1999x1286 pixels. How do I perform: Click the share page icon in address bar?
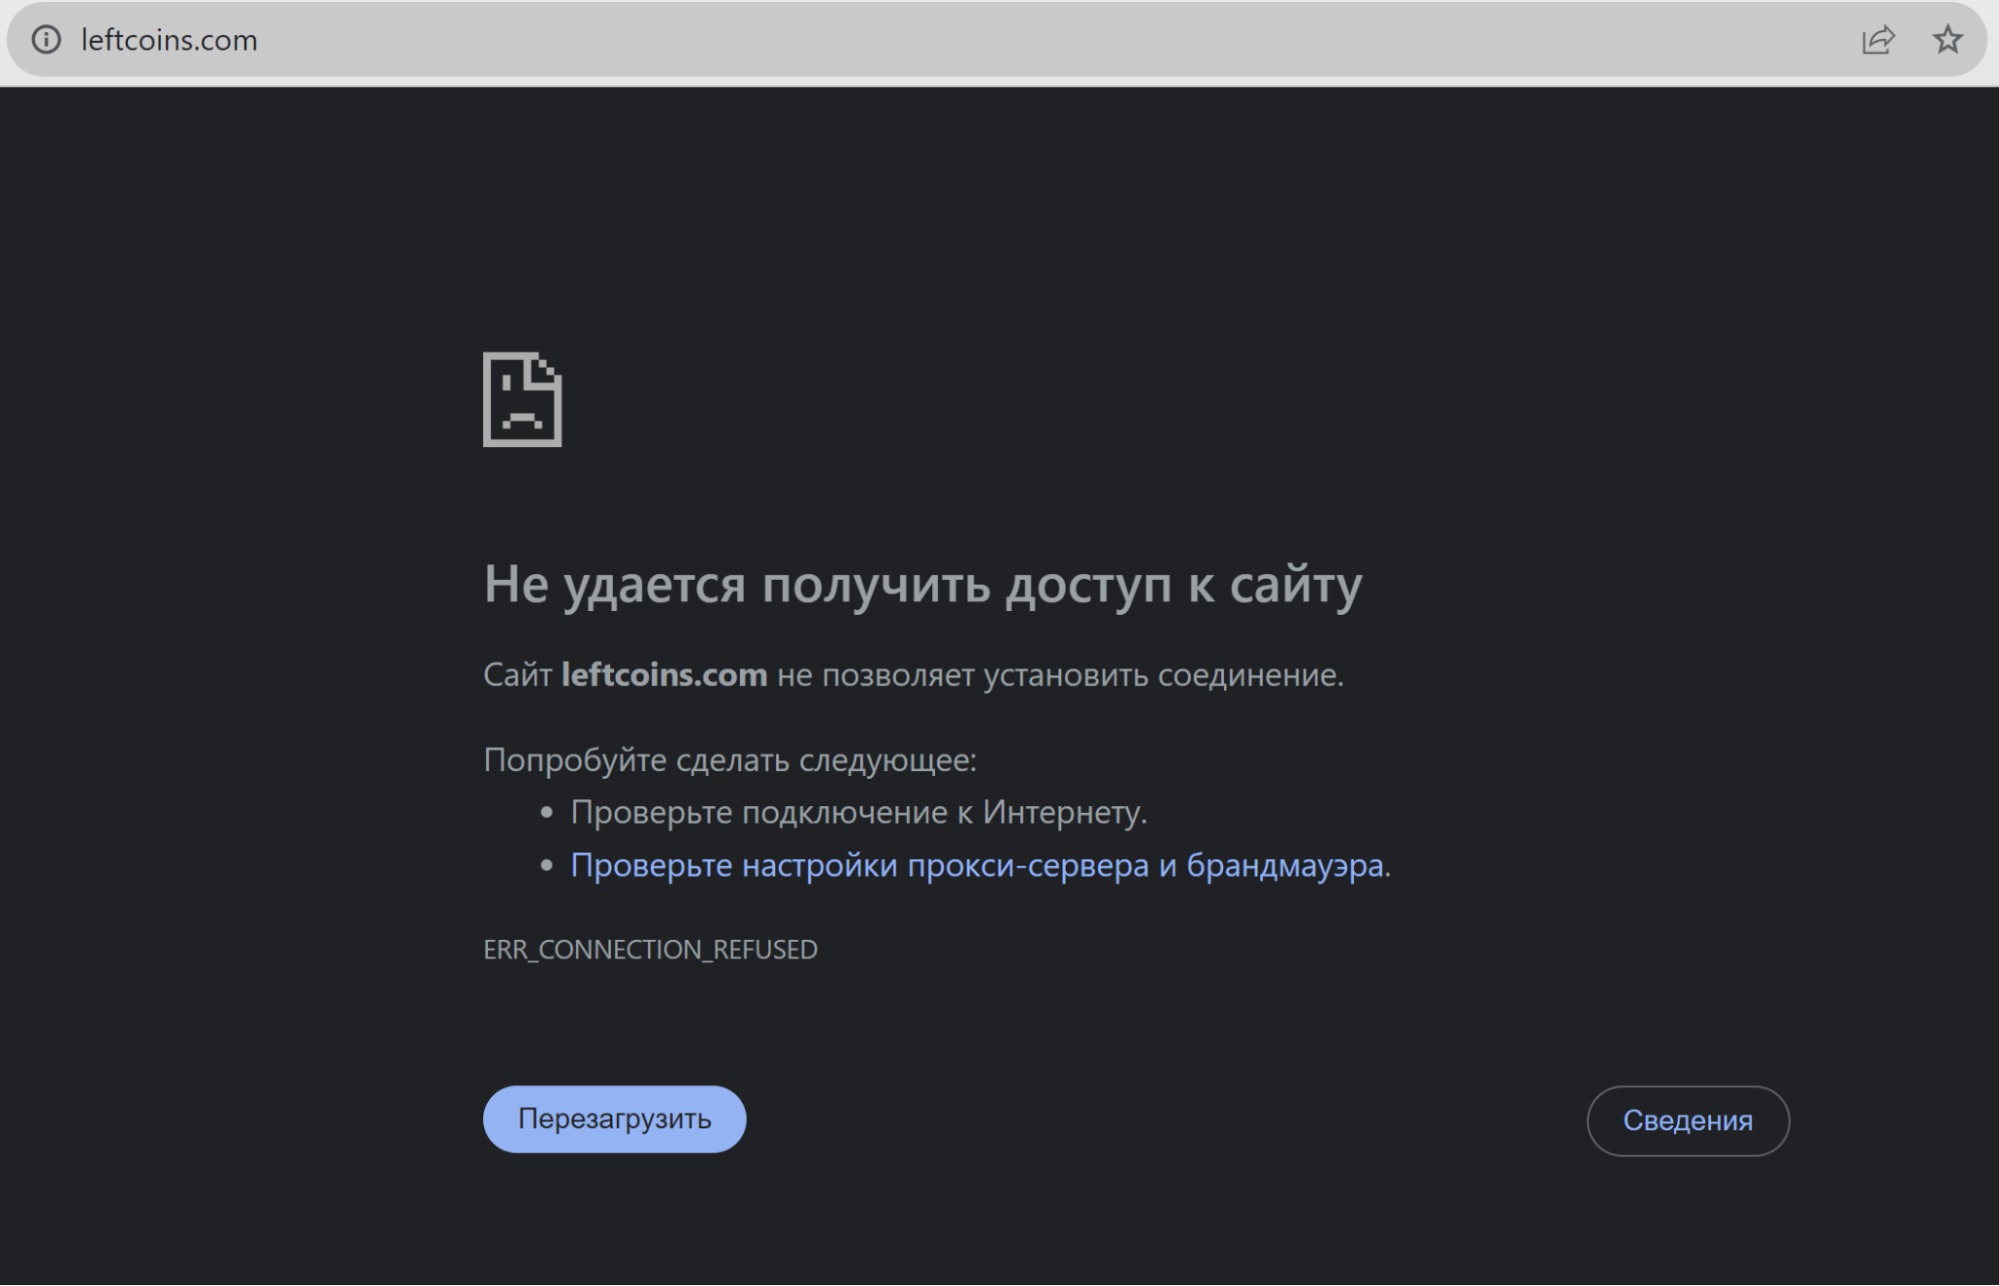pos(1878,40)
